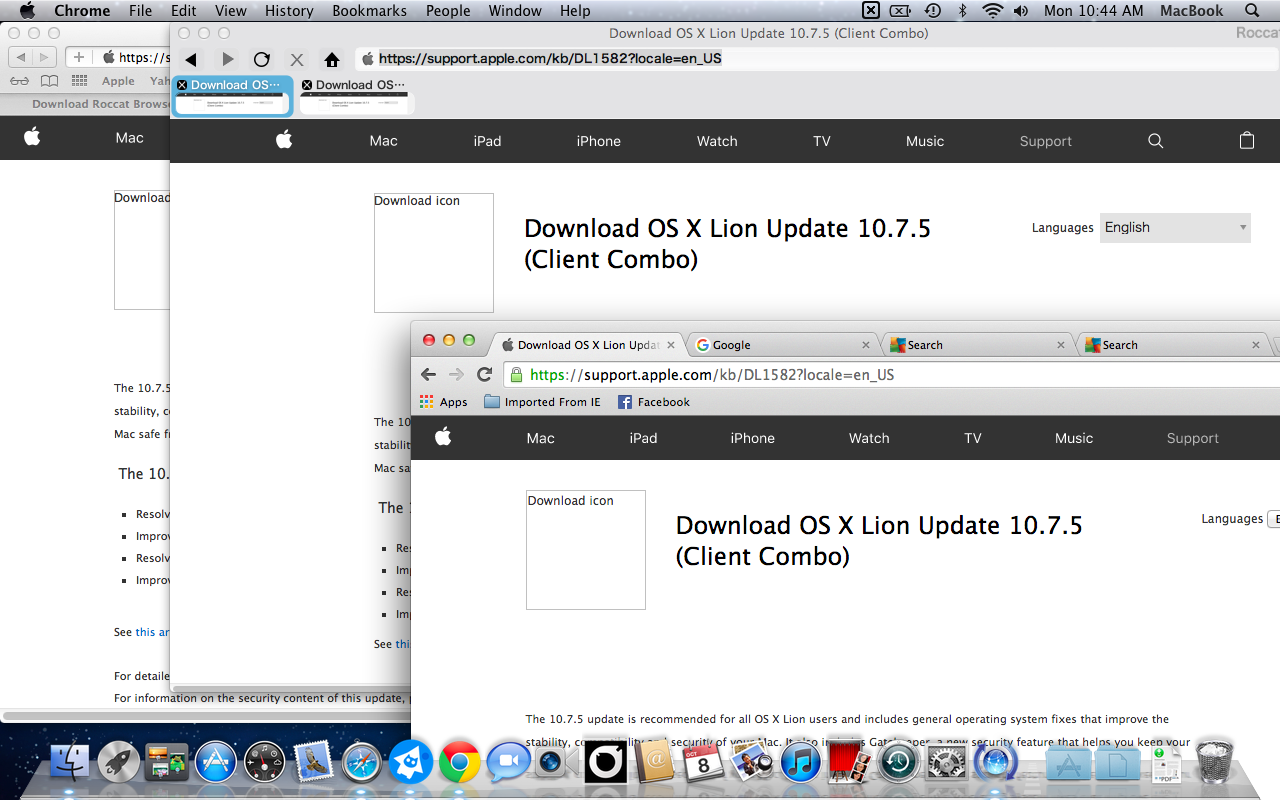Click the Apple logo in Roccat window's site nav
The height and width of the screenshot is (800, 1280).
284,140
